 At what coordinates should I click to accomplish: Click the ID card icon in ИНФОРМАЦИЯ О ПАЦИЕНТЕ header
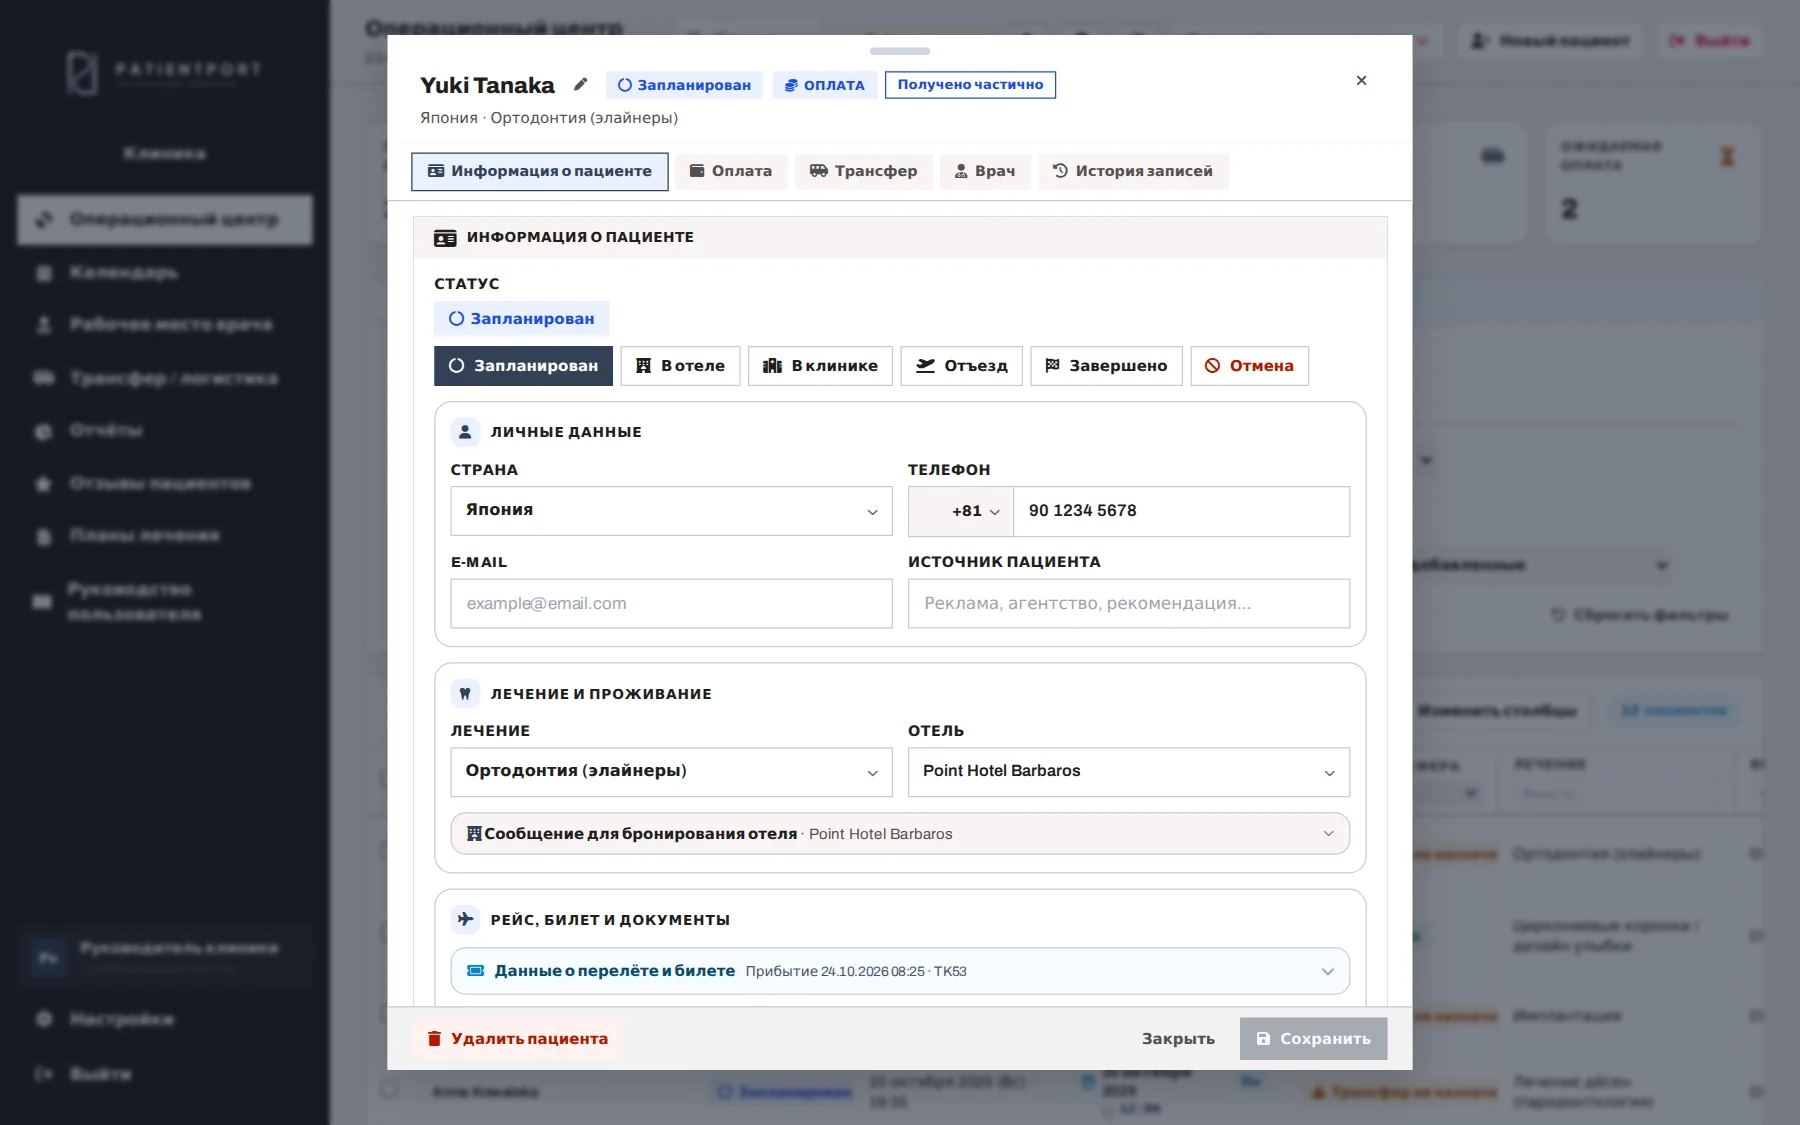(x=445, y=238)
